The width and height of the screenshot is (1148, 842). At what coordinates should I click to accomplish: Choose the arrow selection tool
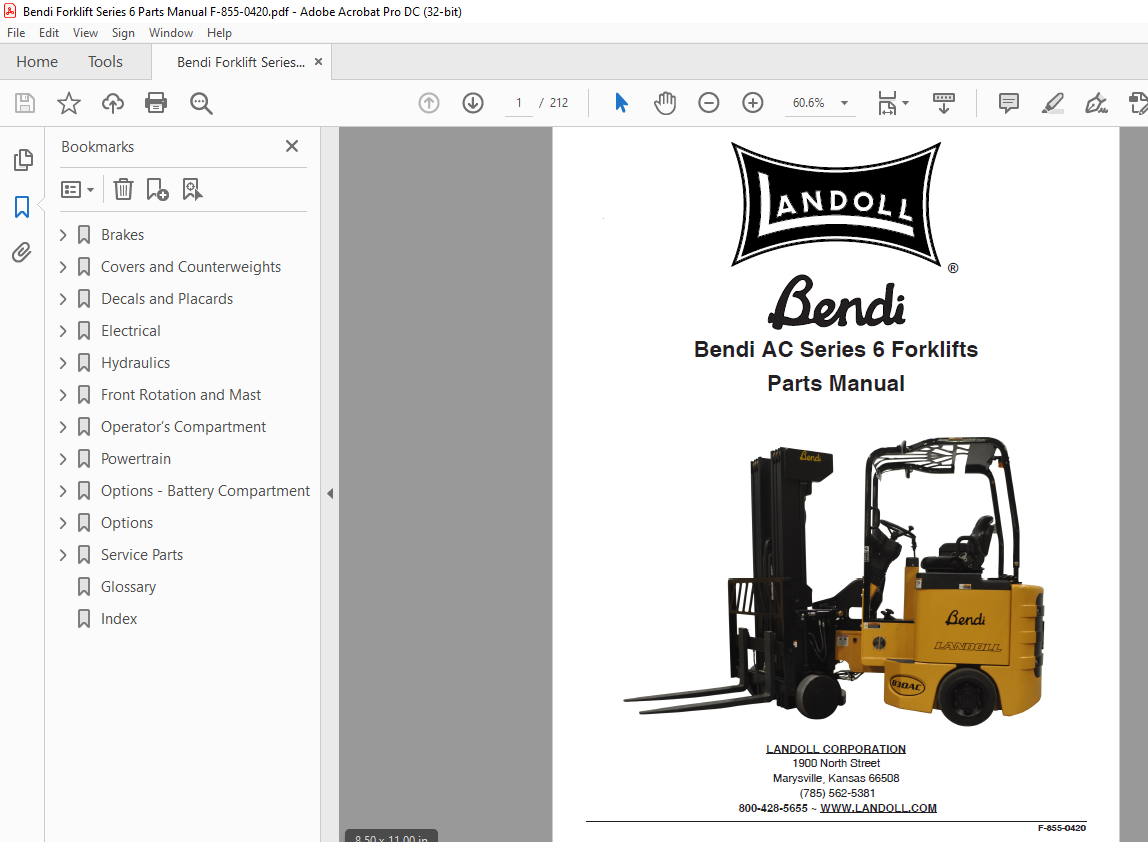coord(622,103)
